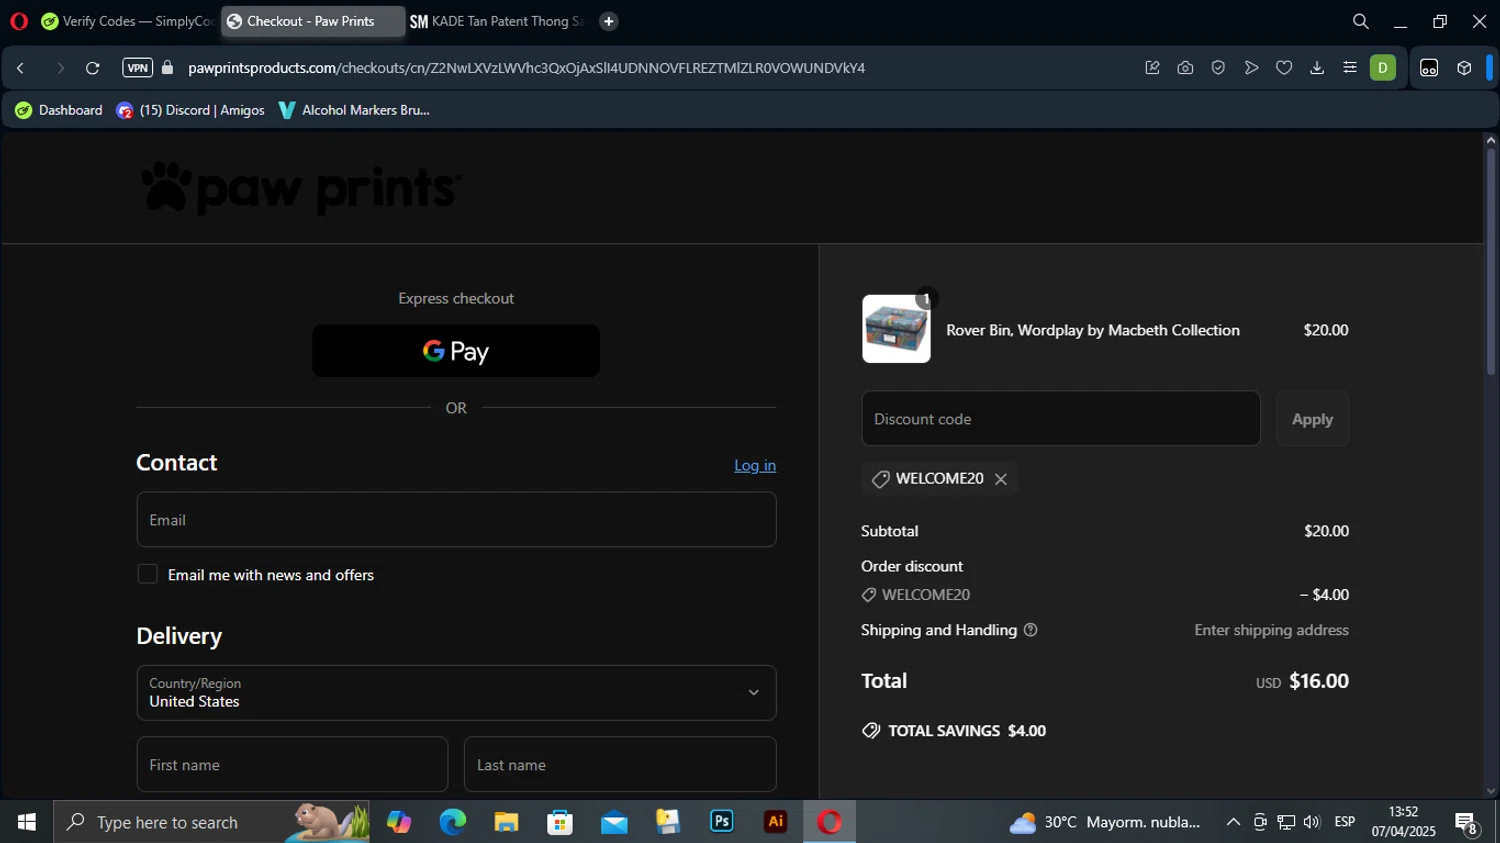Click the Total $16.00 amount
1500x843 pixels.
pos(1319,681)
